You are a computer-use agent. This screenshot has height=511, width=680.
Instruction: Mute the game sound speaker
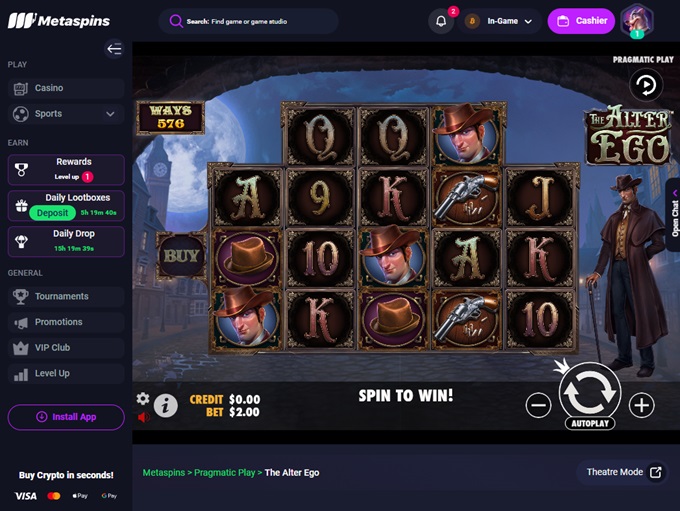(143, 417)
